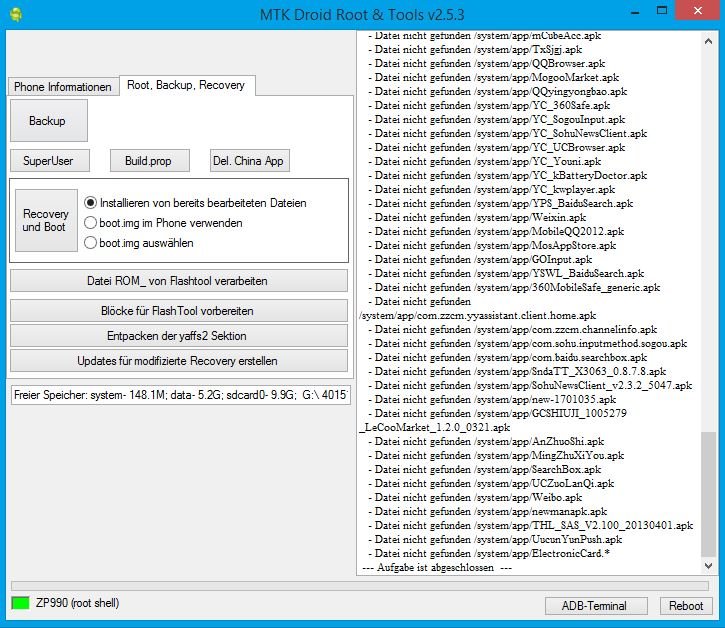This screenshot has width=725, height=628.
Task: Click Recovery und Boot button
Action: pos(46,220)
